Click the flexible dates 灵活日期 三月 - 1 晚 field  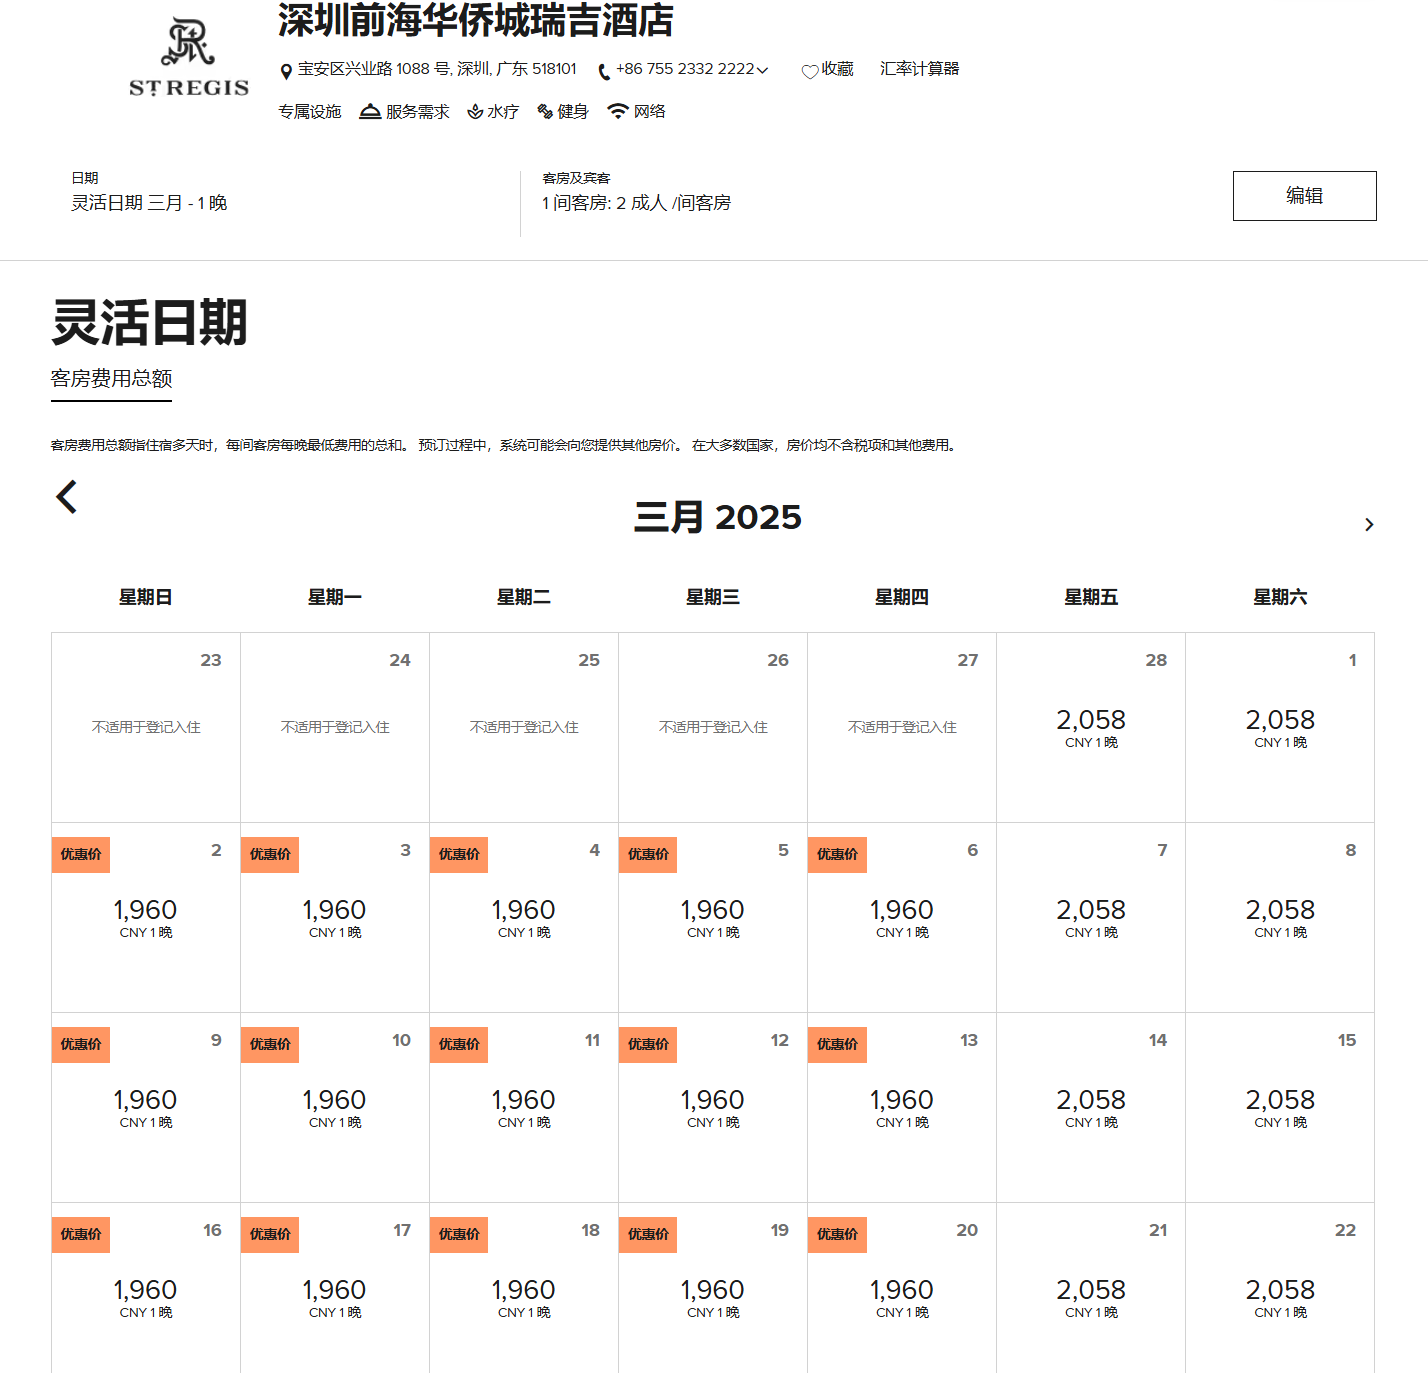point(149,203)
